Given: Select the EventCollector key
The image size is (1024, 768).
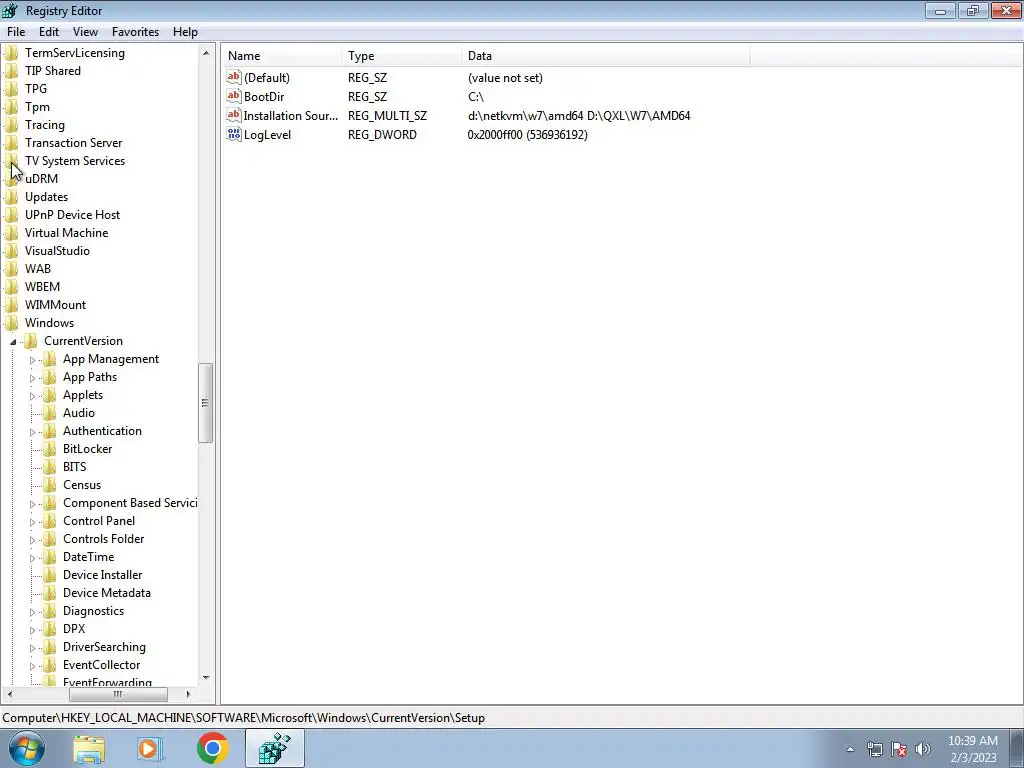Looking at the screenshot, I should (x=101, y=665).
